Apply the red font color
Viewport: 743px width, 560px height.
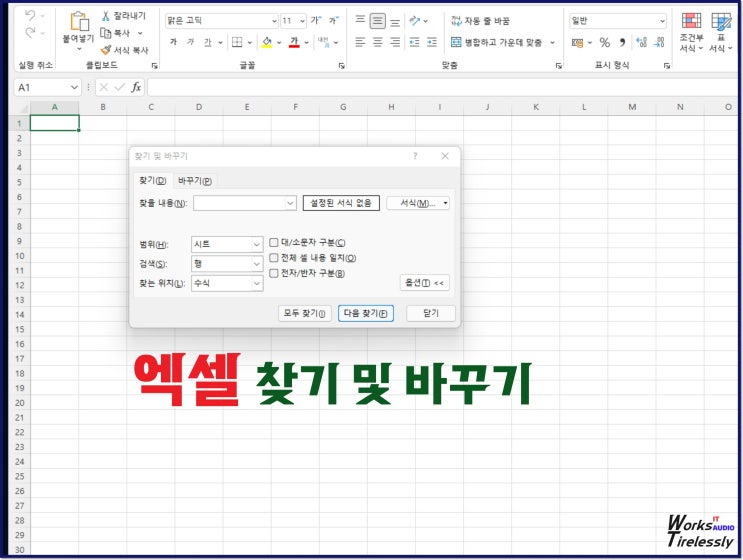tap(294, 43)
